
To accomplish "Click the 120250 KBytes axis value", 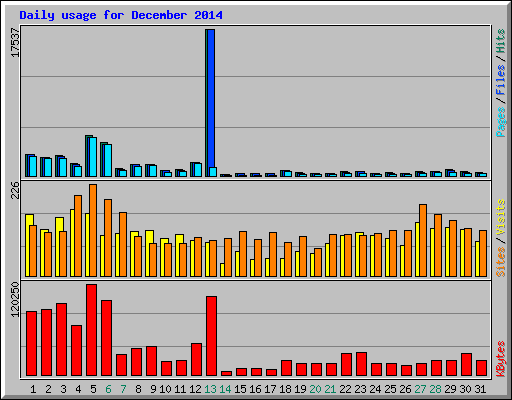I will (x=15, y=299).
